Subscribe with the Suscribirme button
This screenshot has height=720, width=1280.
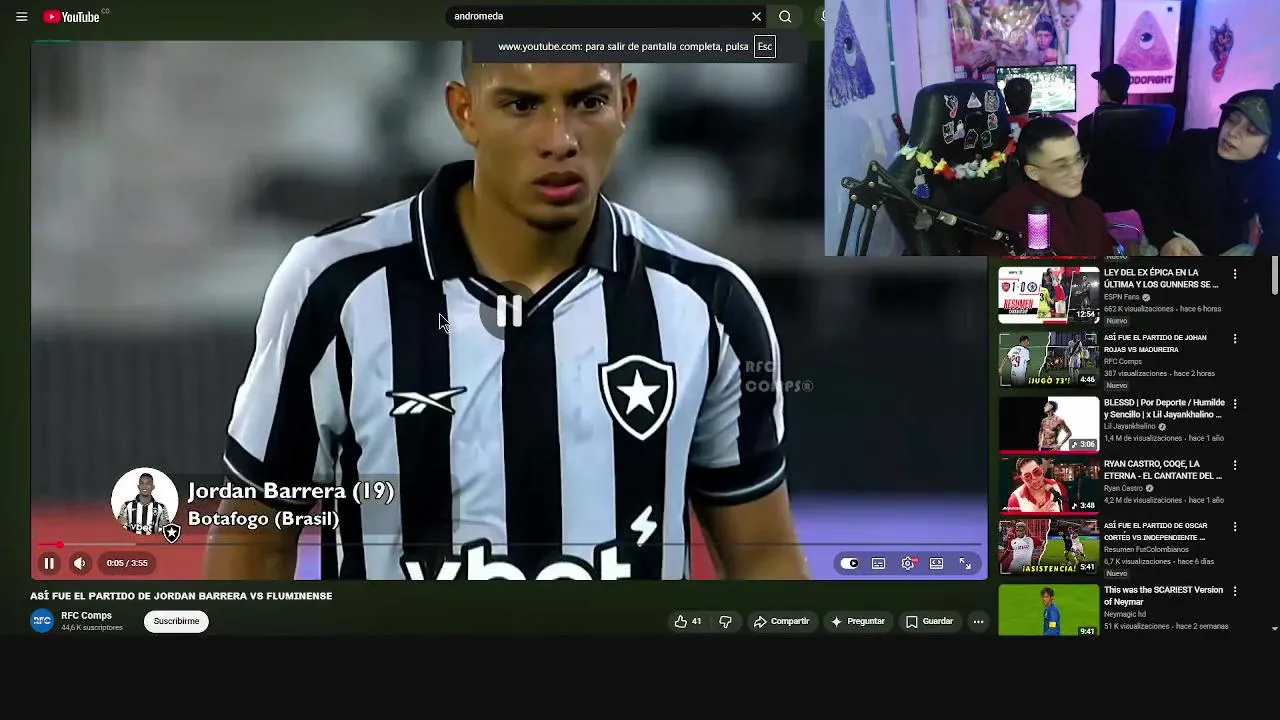pos(176,621)
